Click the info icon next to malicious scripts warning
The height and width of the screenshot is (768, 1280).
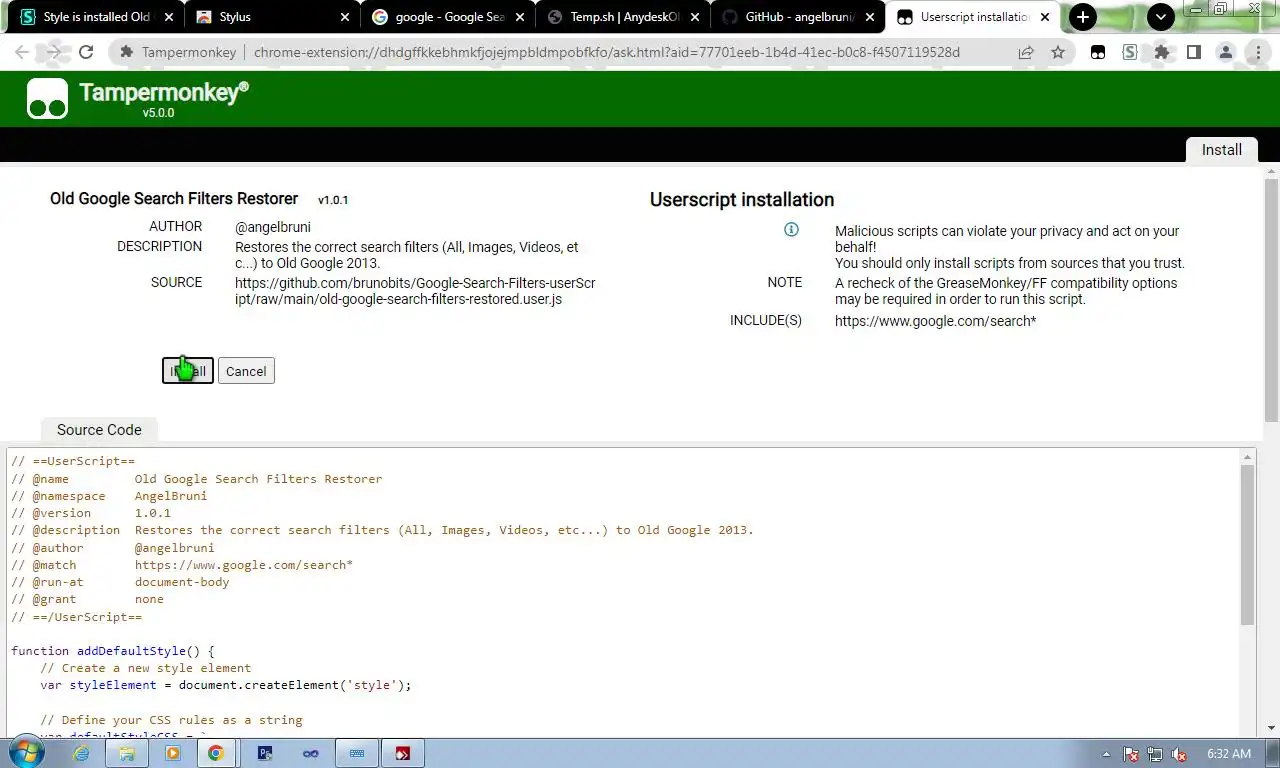[x=791, y=230]
